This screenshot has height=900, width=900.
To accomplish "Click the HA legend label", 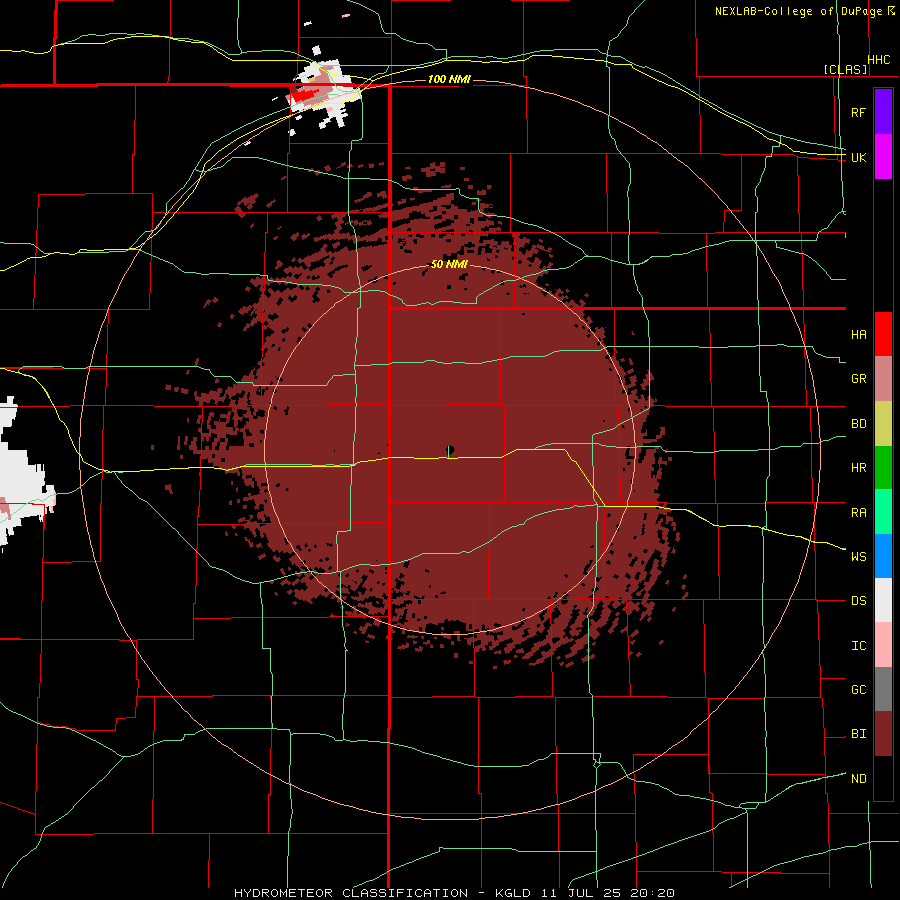I will tap(858, 334).
